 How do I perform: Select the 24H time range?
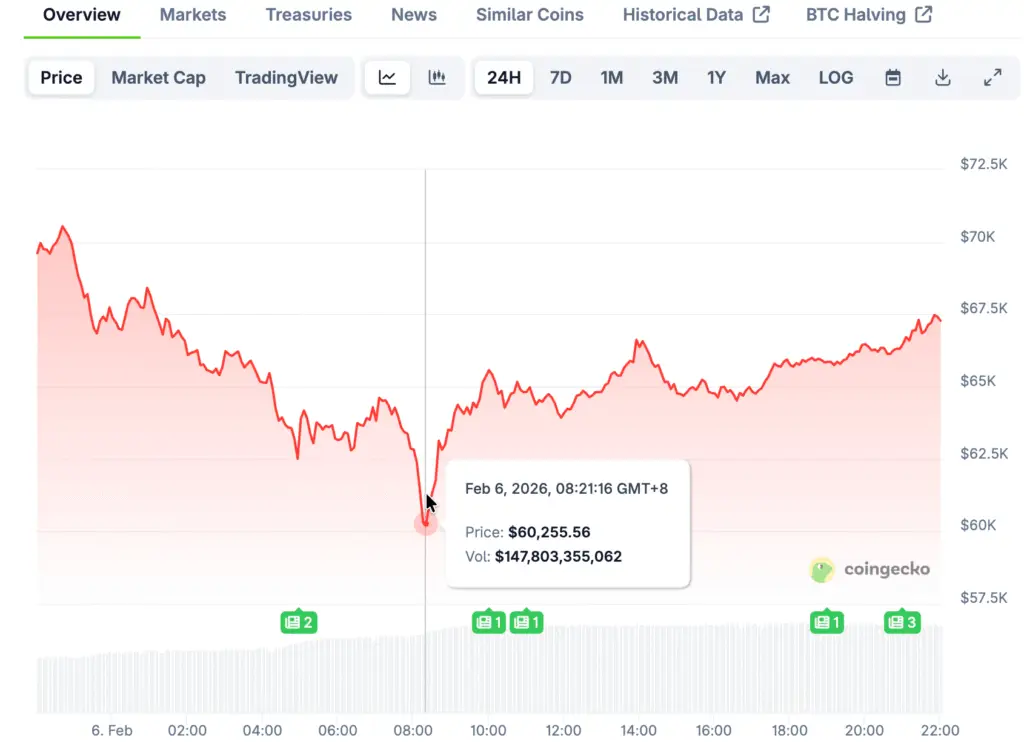click(x=504, y=78)
